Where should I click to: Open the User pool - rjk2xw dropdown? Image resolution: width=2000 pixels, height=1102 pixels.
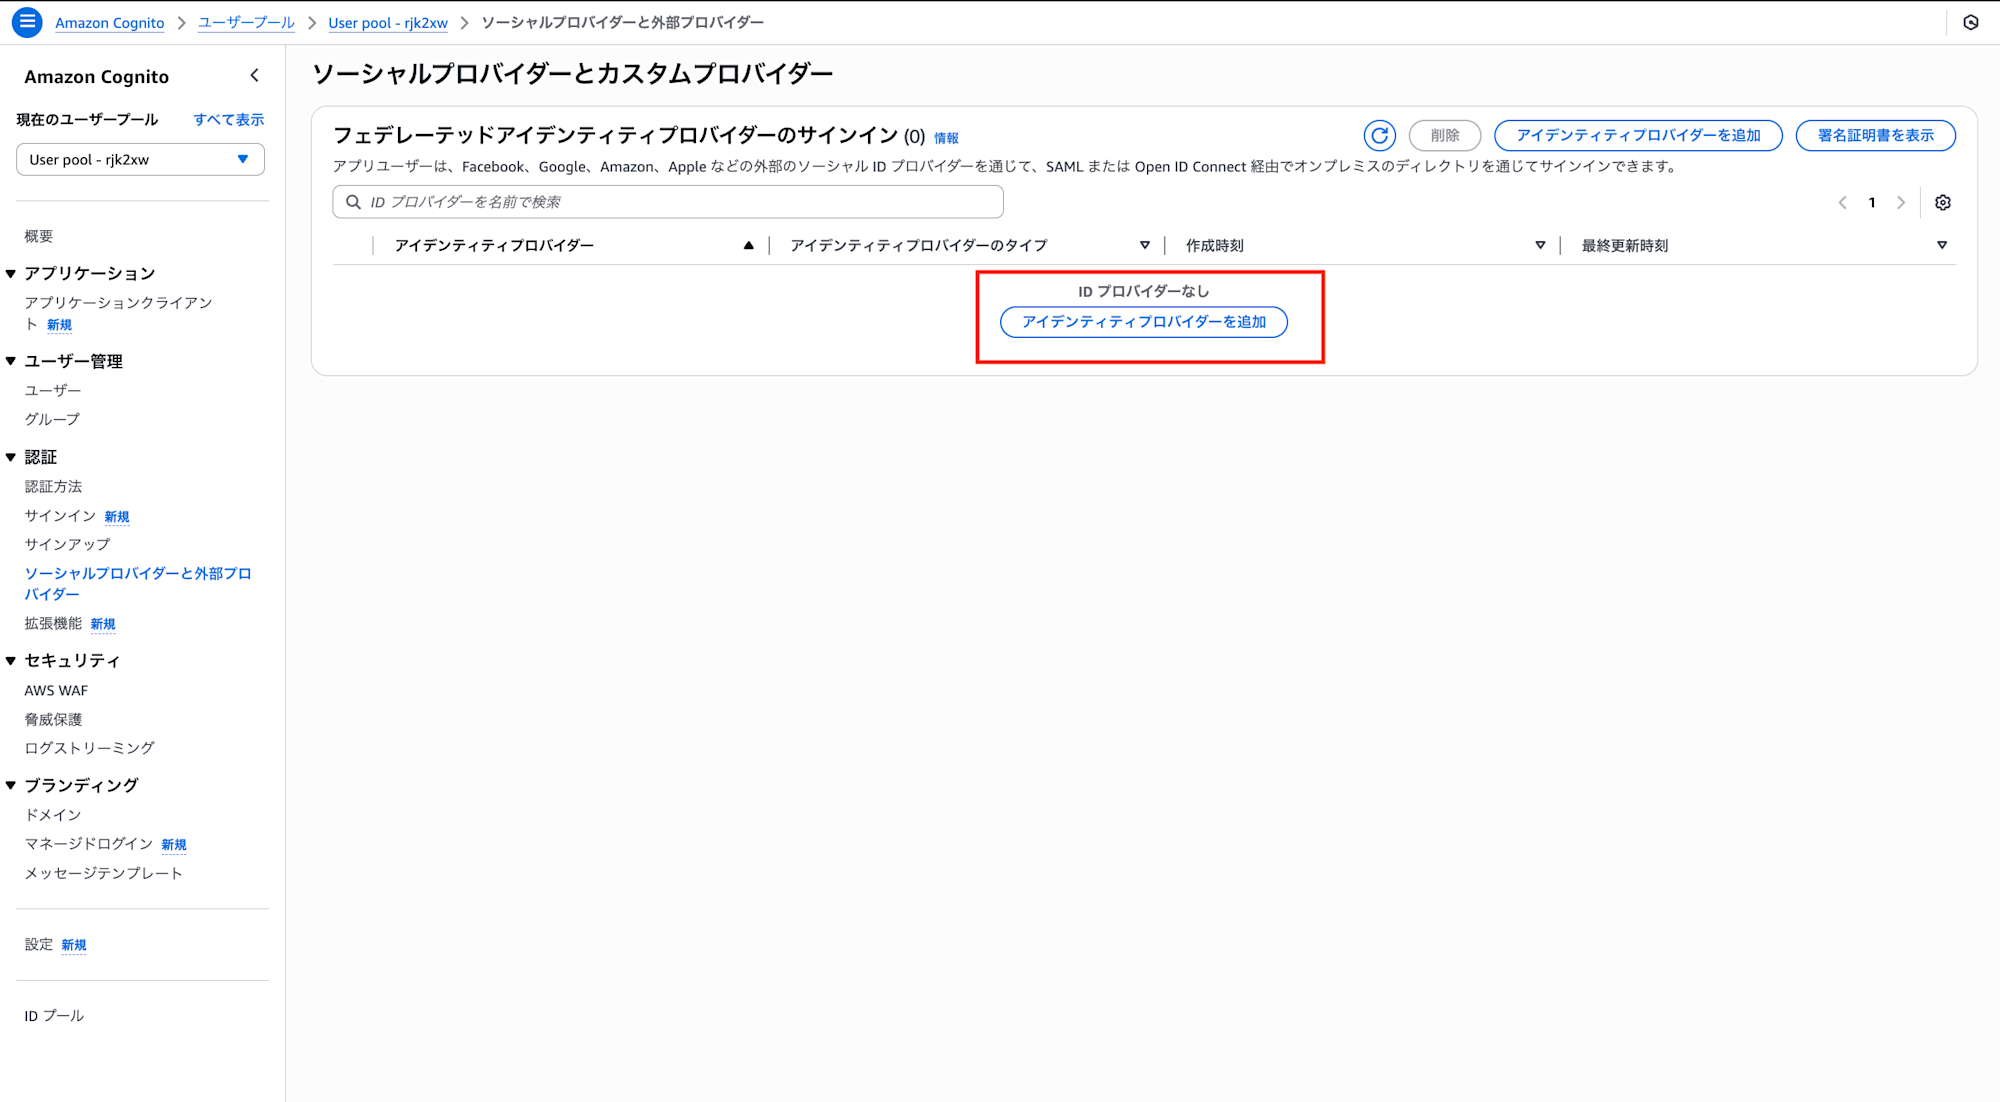[140, 159]
